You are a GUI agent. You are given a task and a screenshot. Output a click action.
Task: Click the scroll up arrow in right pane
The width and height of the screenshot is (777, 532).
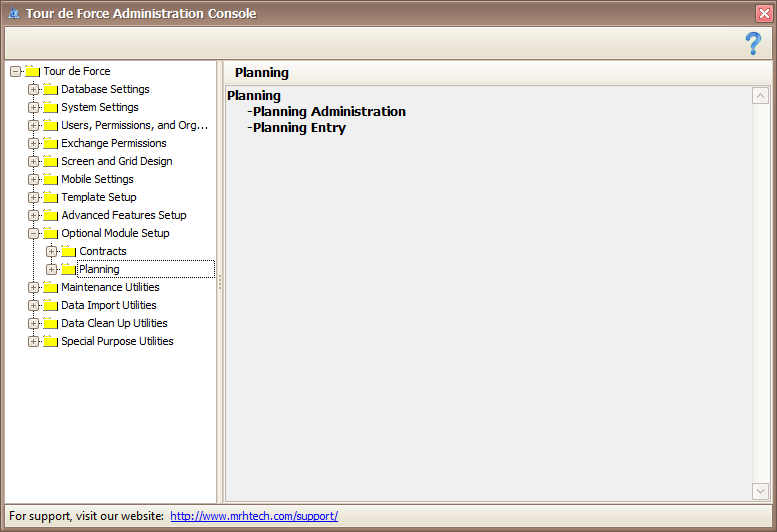[x=760, y=96]
